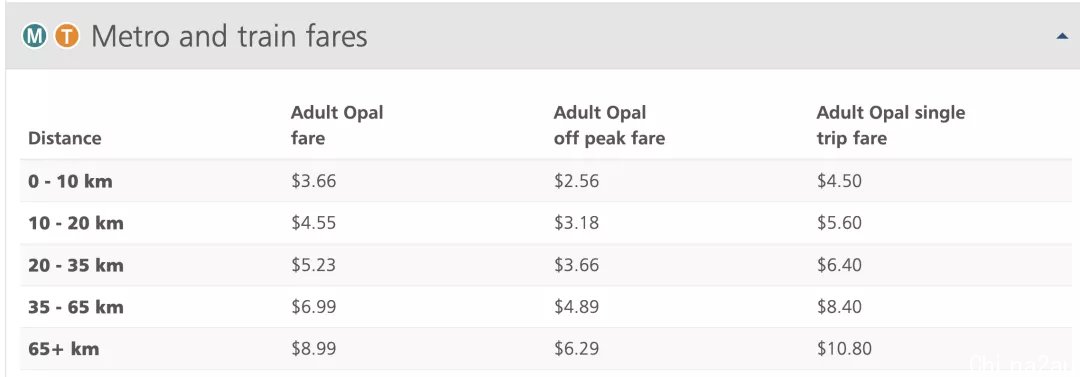
Task: Click the 10 - 20 km row label
Action: [x=76, y=223]
